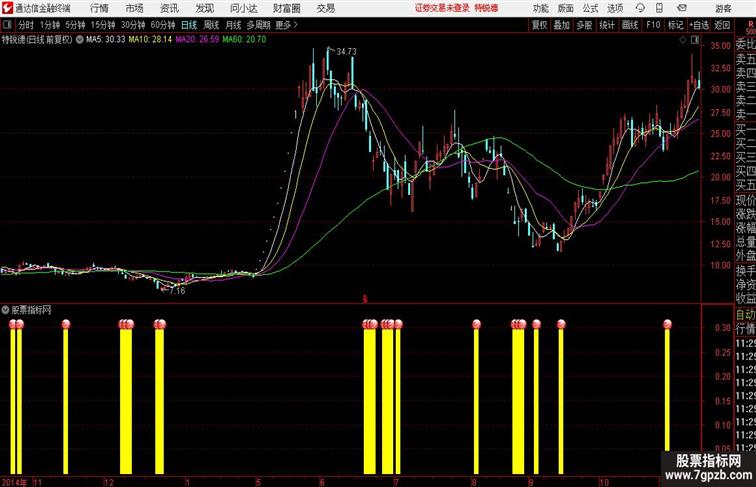Click the 34.73 high price label
Image resolution: width=756 pixels, height=487 pixels.
tap(346, 52)
